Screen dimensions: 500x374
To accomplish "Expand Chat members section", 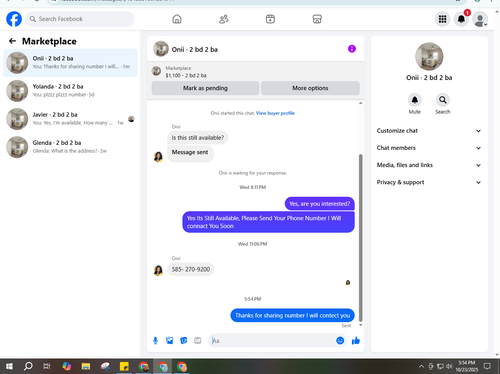I will pyautogui.click(x=429, y=148).
